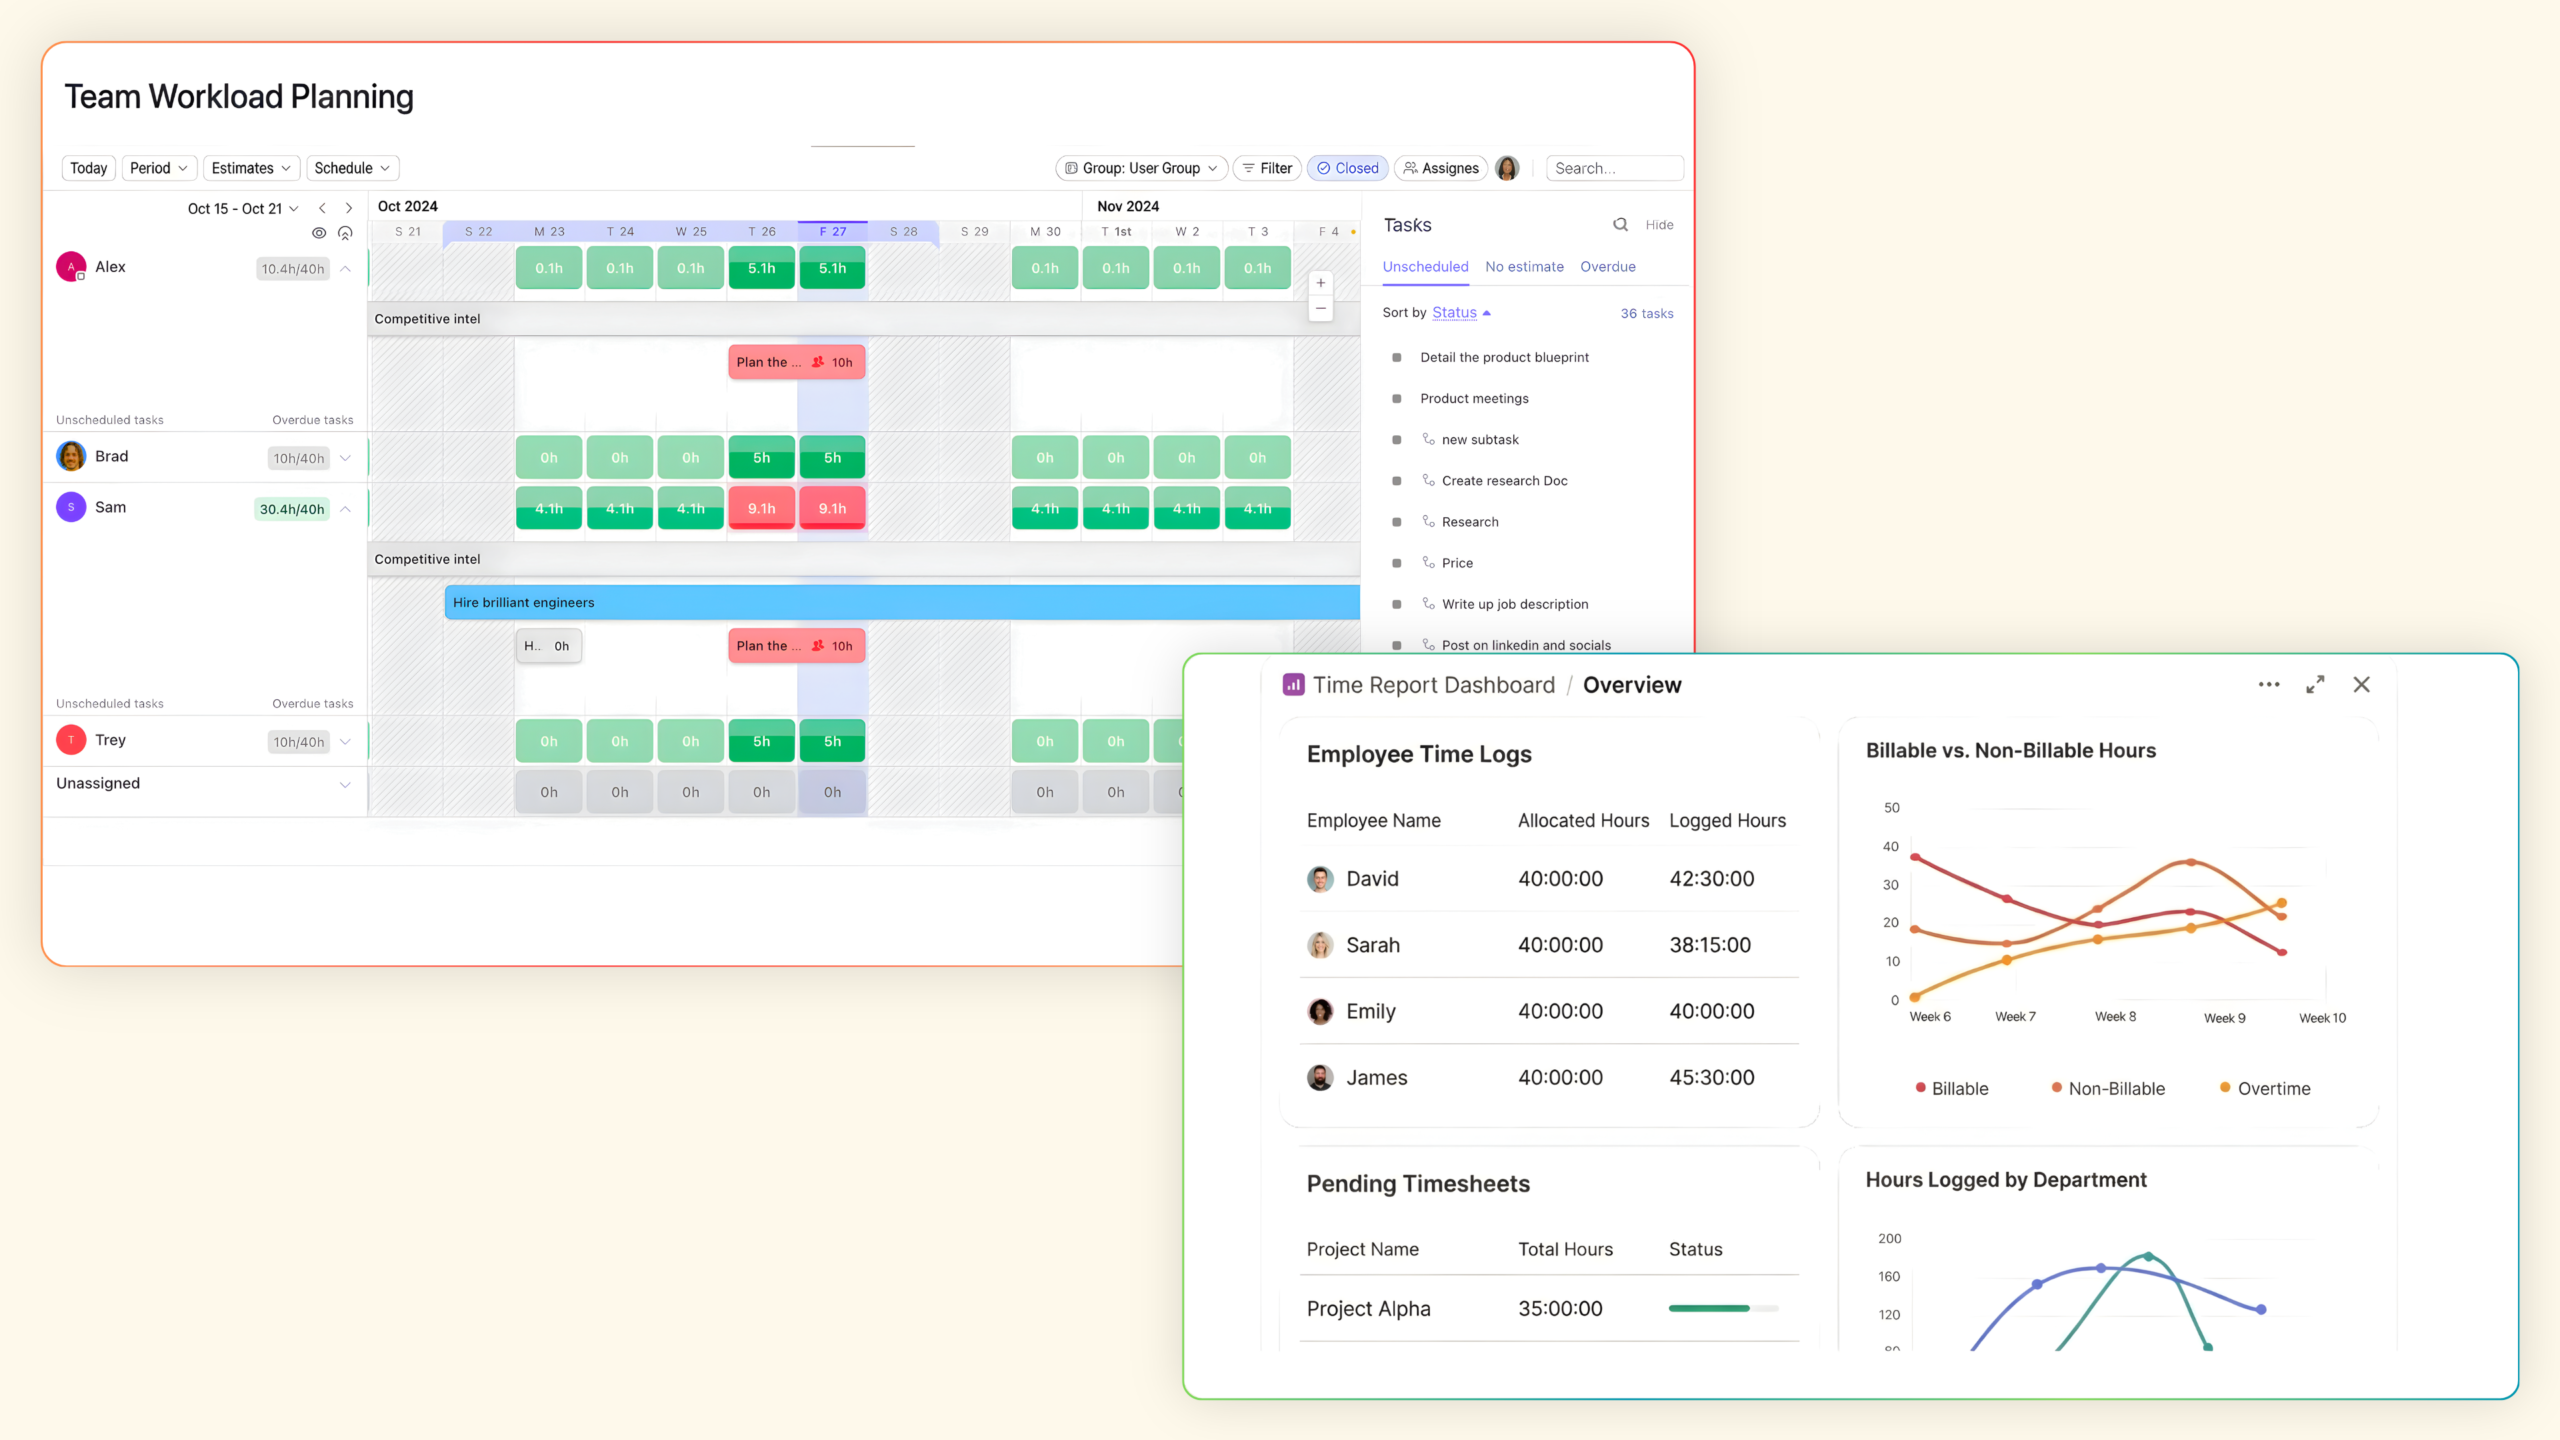Expand Brad's workload row
The height and width of the screenshot is (1440, 2560).
point(345,458)
